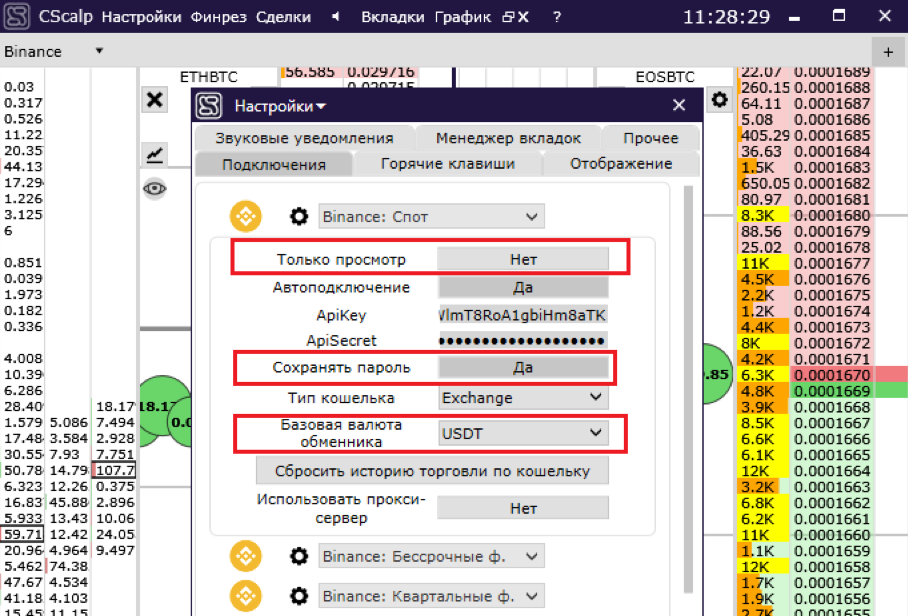
Task: Click the logo icon in the Настройки dialog
Action: [x=209, y=105]
